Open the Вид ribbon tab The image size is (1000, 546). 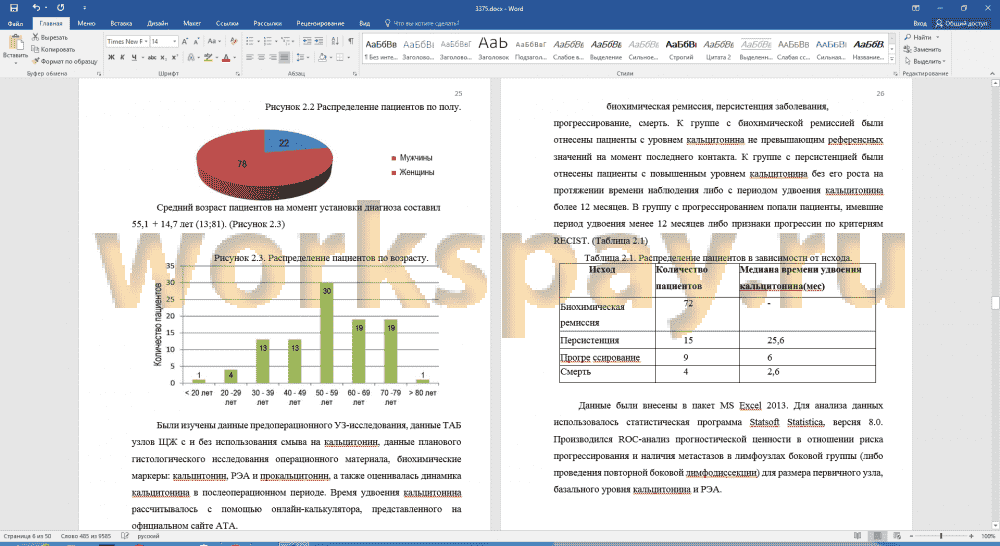364,23
